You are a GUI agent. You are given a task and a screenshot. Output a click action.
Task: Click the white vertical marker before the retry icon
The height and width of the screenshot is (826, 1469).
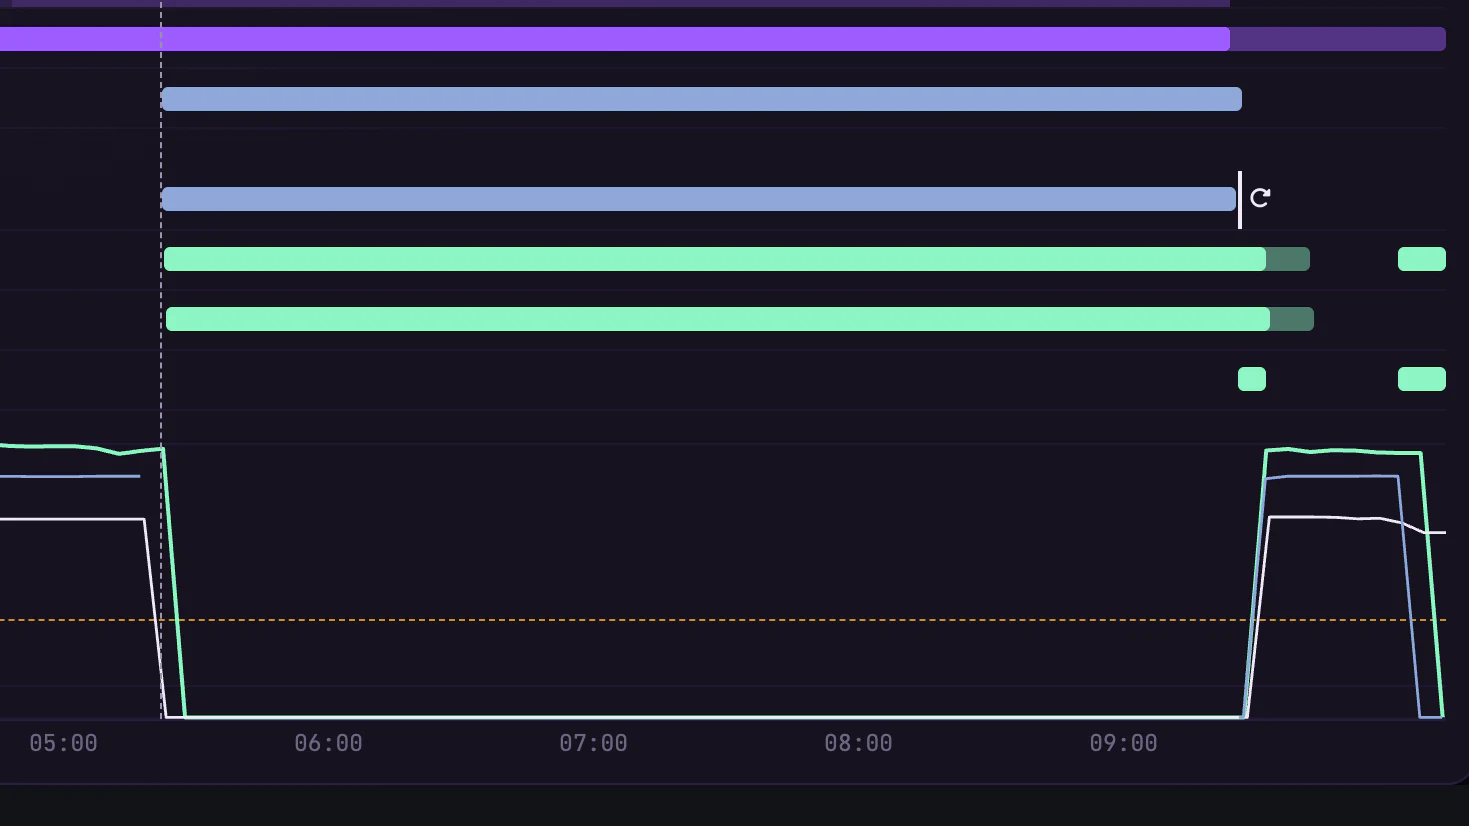[1240, 199]
